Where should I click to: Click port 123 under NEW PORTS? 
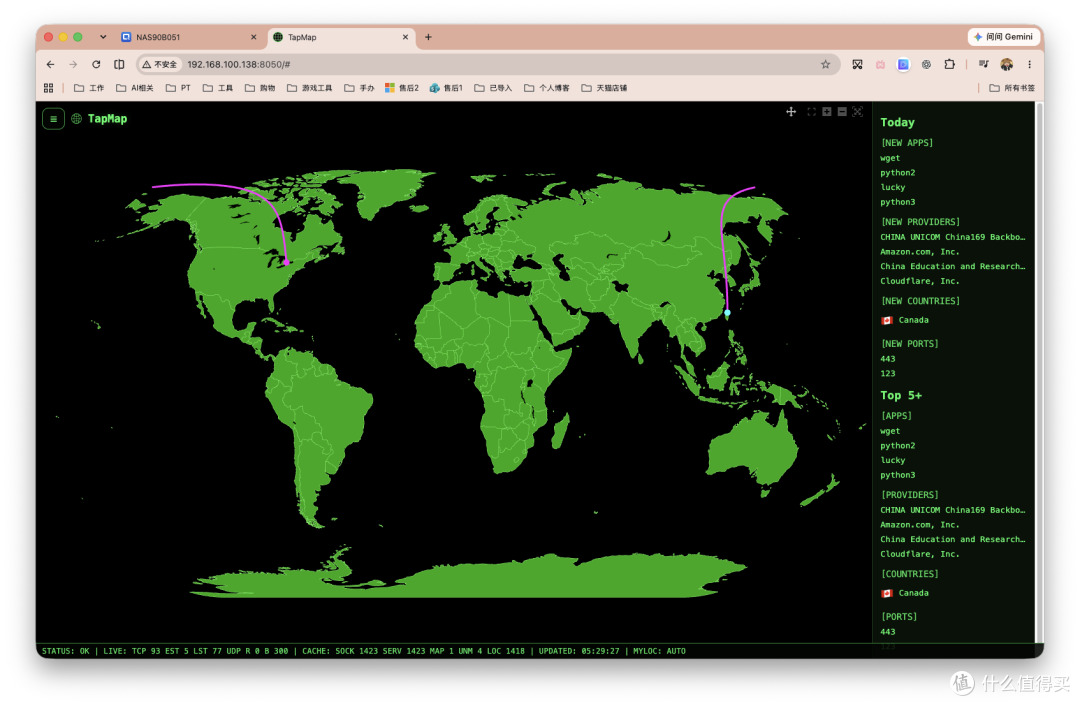(888, 373)
